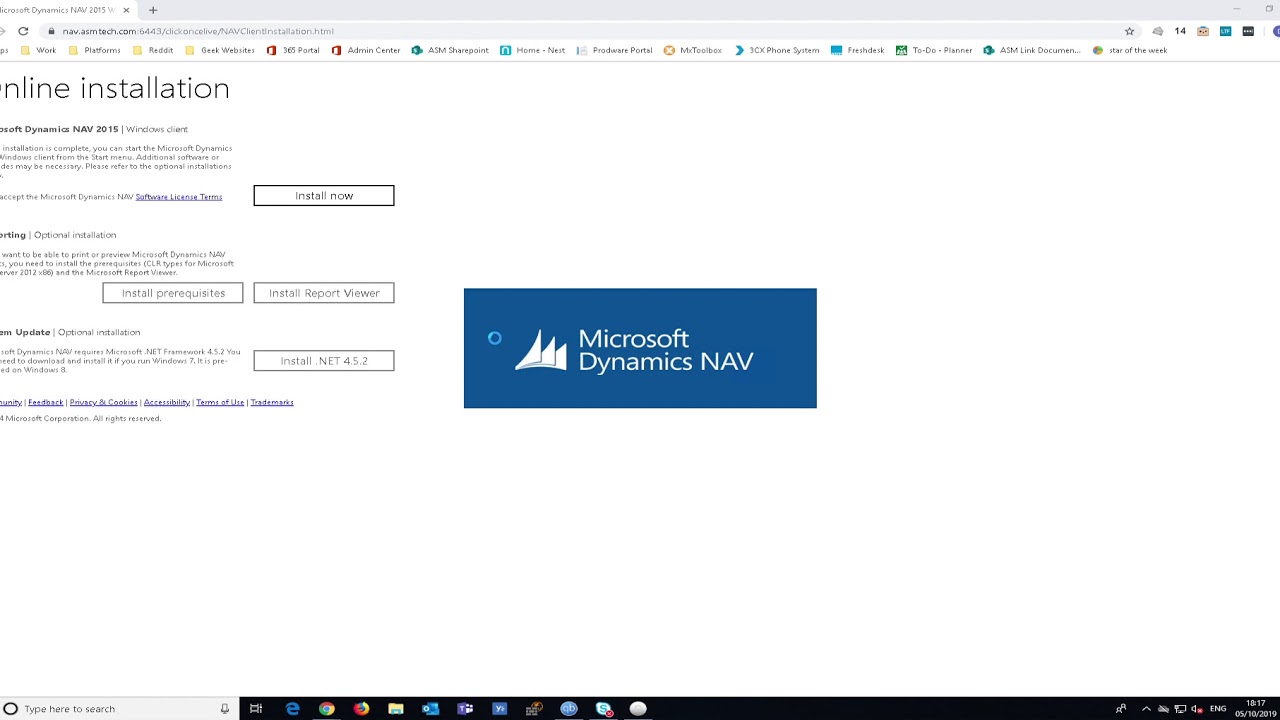The width and height of the screenshot is (1280, 720).
Task: Close the Microsoft Dynamics NAV 2015 tab
Action: tap(126, 10)
